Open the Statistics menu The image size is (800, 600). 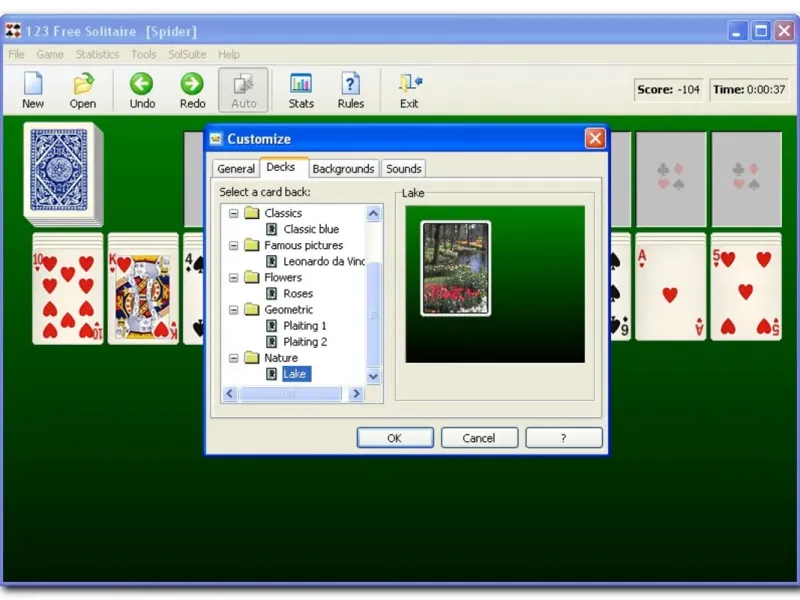pyautogui.click(x=97, y=54)
